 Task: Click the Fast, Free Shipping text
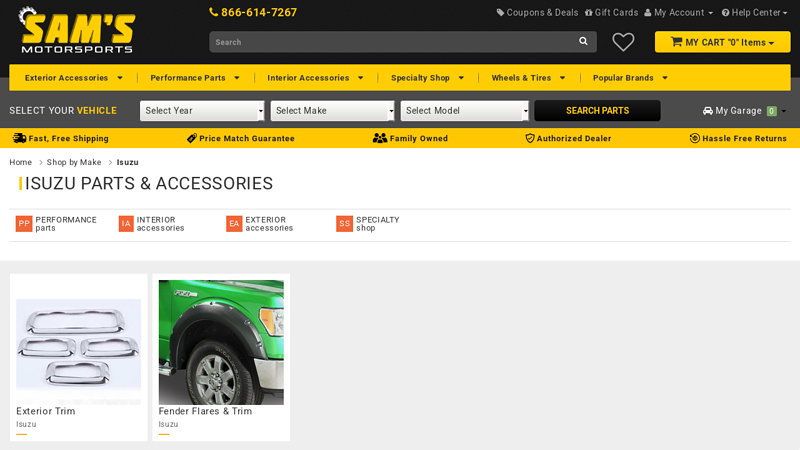click(x=68, y=138)
